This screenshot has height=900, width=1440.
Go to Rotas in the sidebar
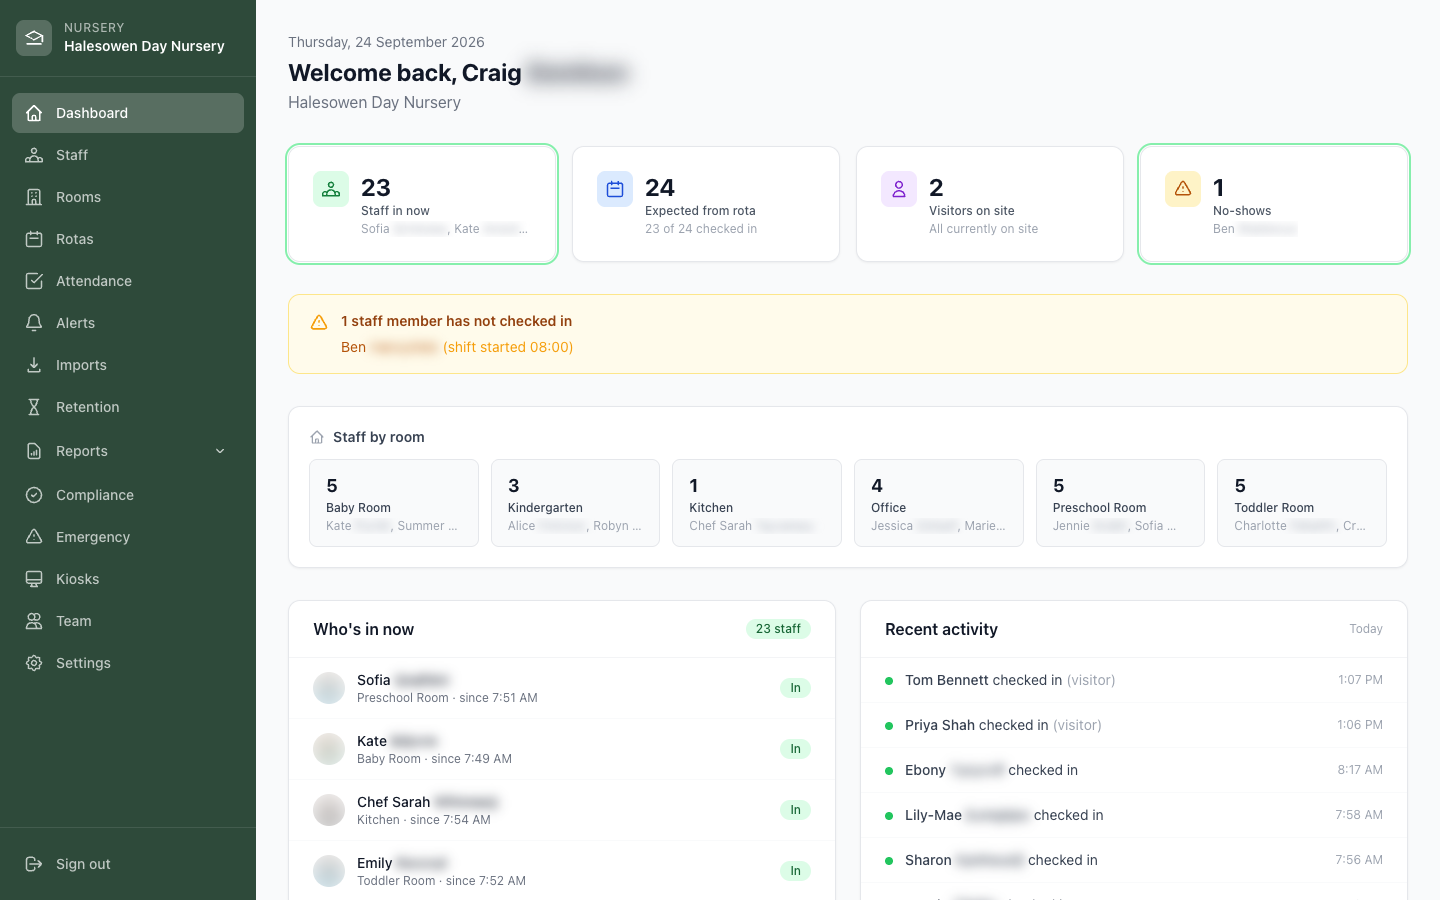(x=128, y=239)
